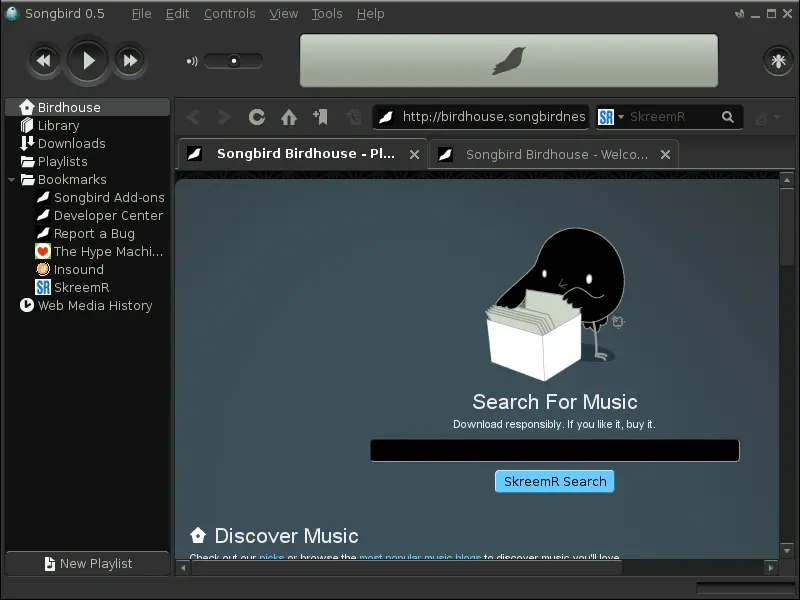This screenshot has height=600, width=800.
Task: Switch to mini player mode icon
Action: [739, 14]
